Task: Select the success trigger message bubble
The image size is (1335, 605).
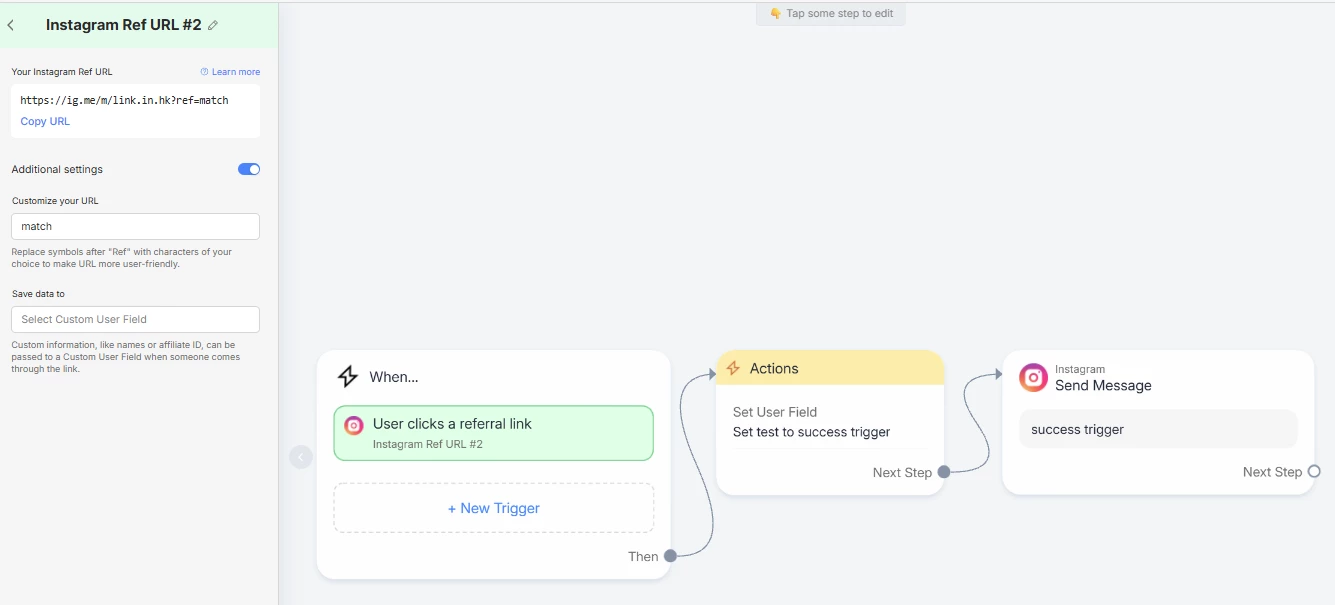Action: coord(1158,429)
